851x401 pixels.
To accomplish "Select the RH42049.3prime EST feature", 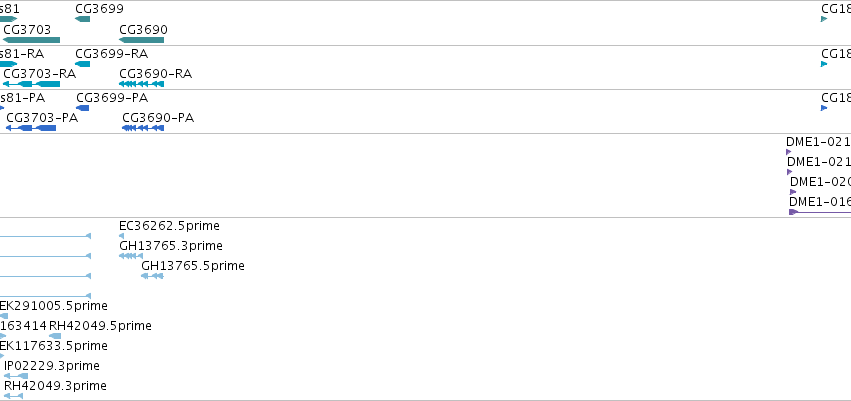I will 14,396.
